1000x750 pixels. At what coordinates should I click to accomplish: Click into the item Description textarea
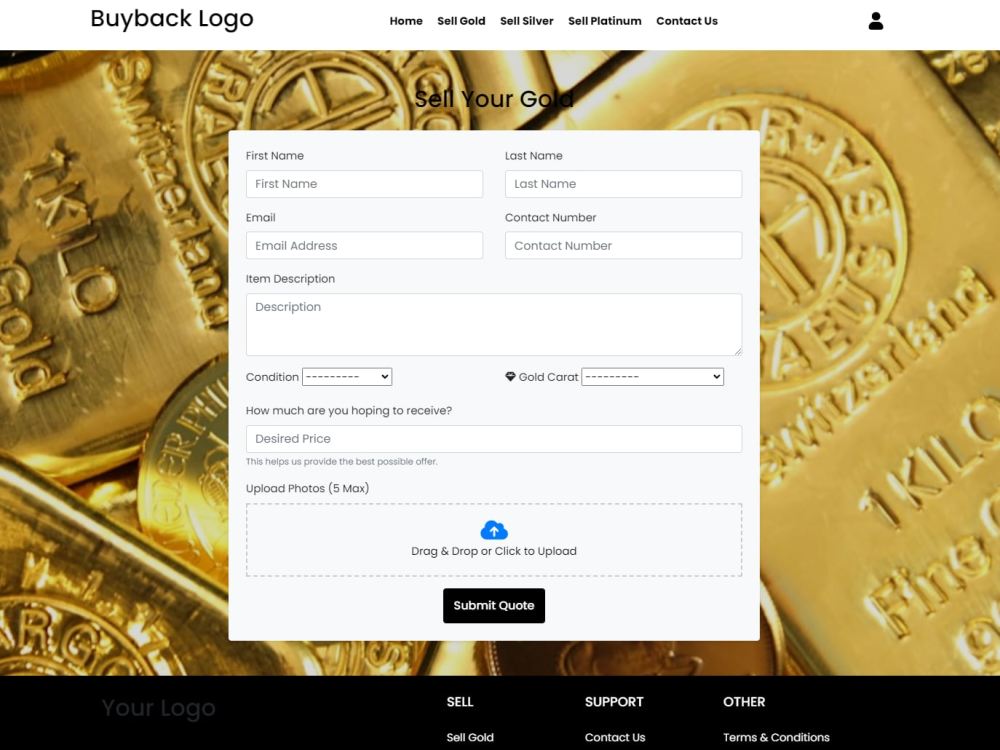(494, 325)
